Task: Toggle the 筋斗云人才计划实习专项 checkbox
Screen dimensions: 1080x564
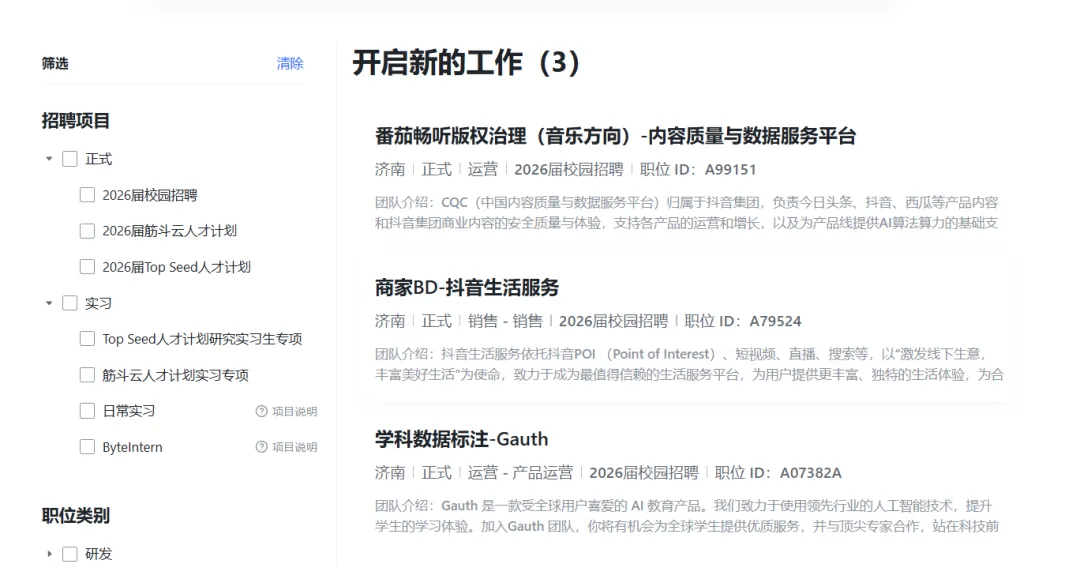Action: tap(87, 375)
